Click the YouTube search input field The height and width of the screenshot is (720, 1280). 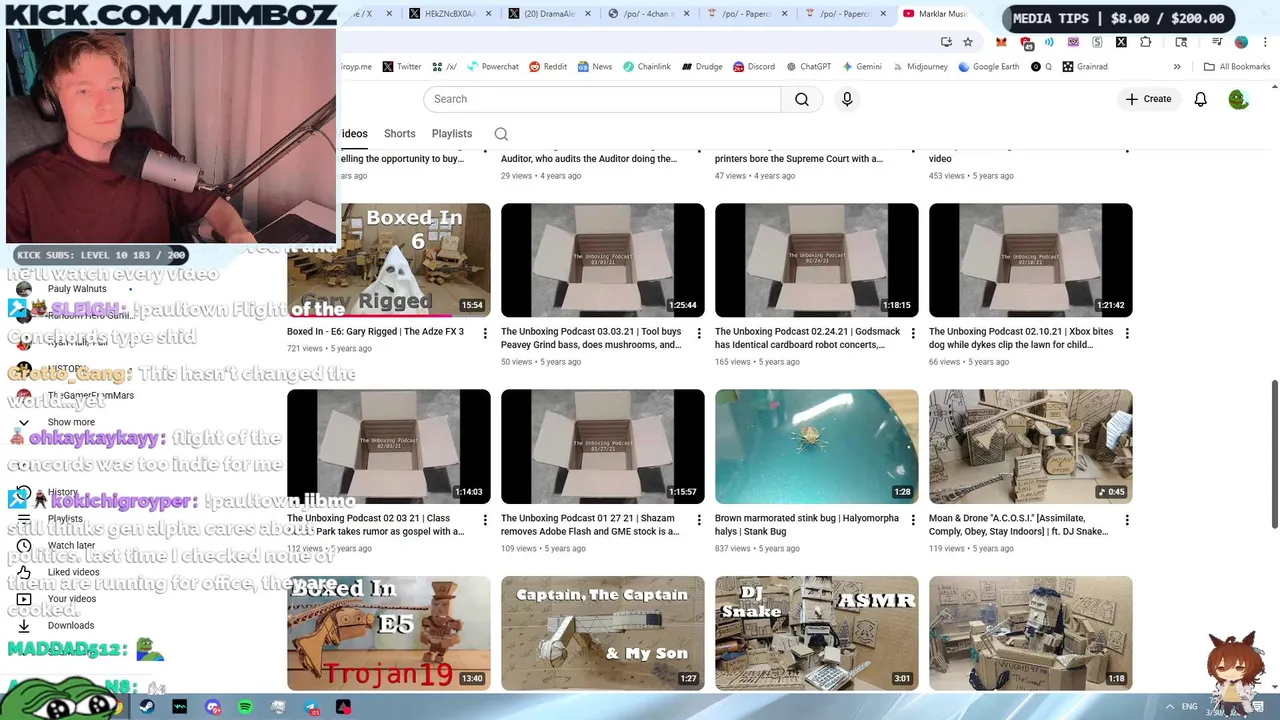click(x=602, y=99)
